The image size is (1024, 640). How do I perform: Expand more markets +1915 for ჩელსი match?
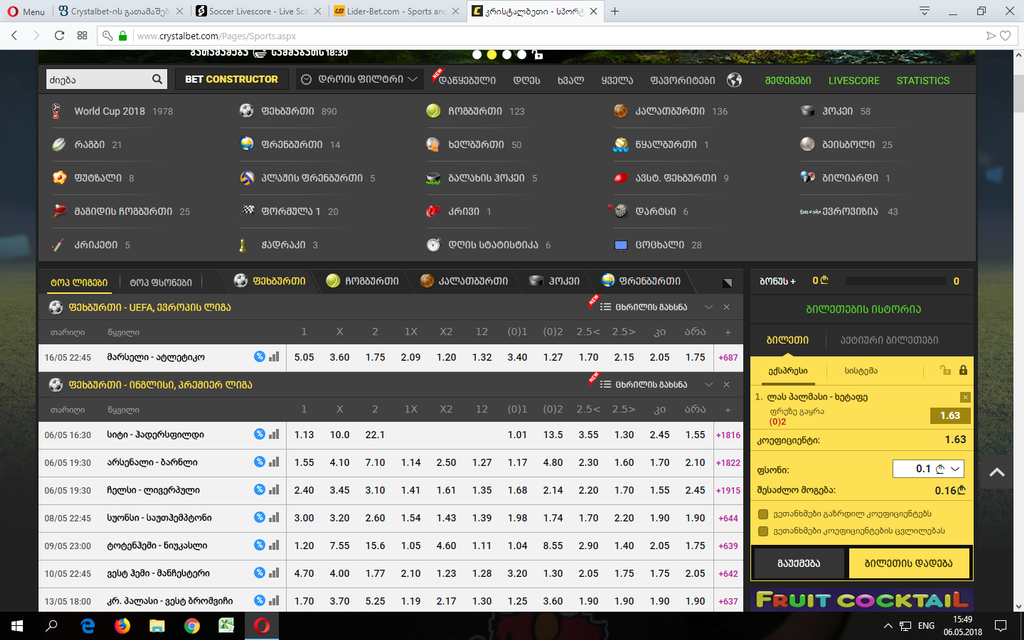point(728,490)
